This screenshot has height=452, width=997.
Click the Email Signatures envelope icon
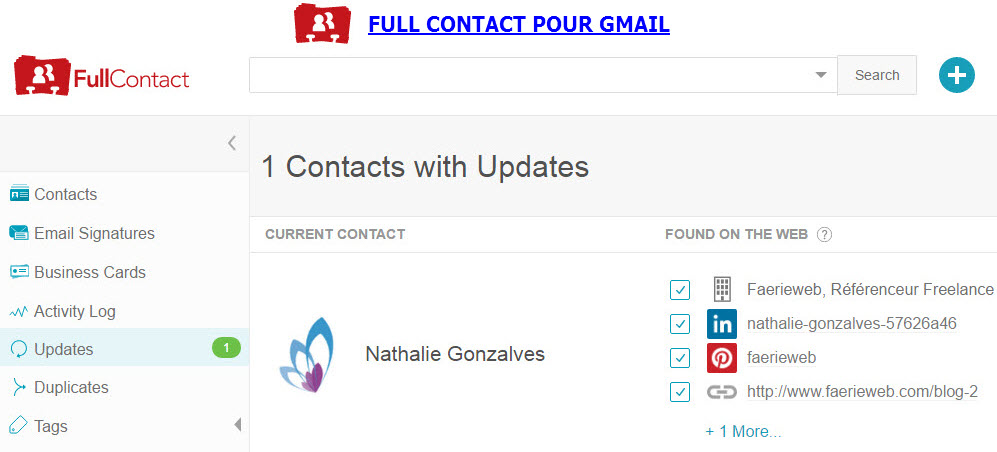click(19, 233)
